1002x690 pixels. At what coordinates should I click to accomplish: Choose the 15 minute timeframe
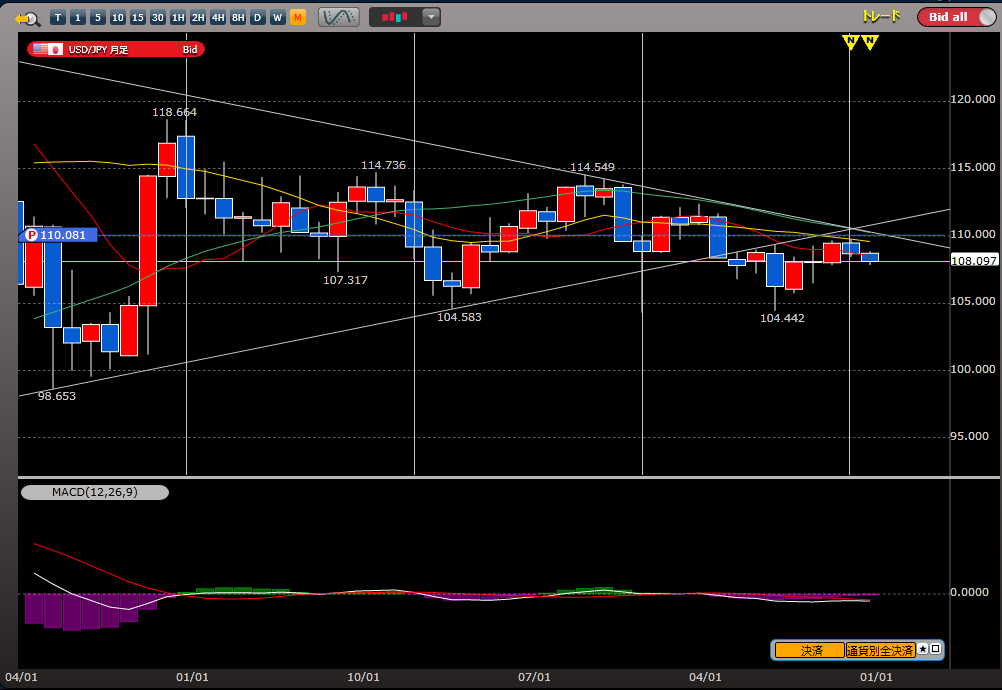[x=137, y=17]
